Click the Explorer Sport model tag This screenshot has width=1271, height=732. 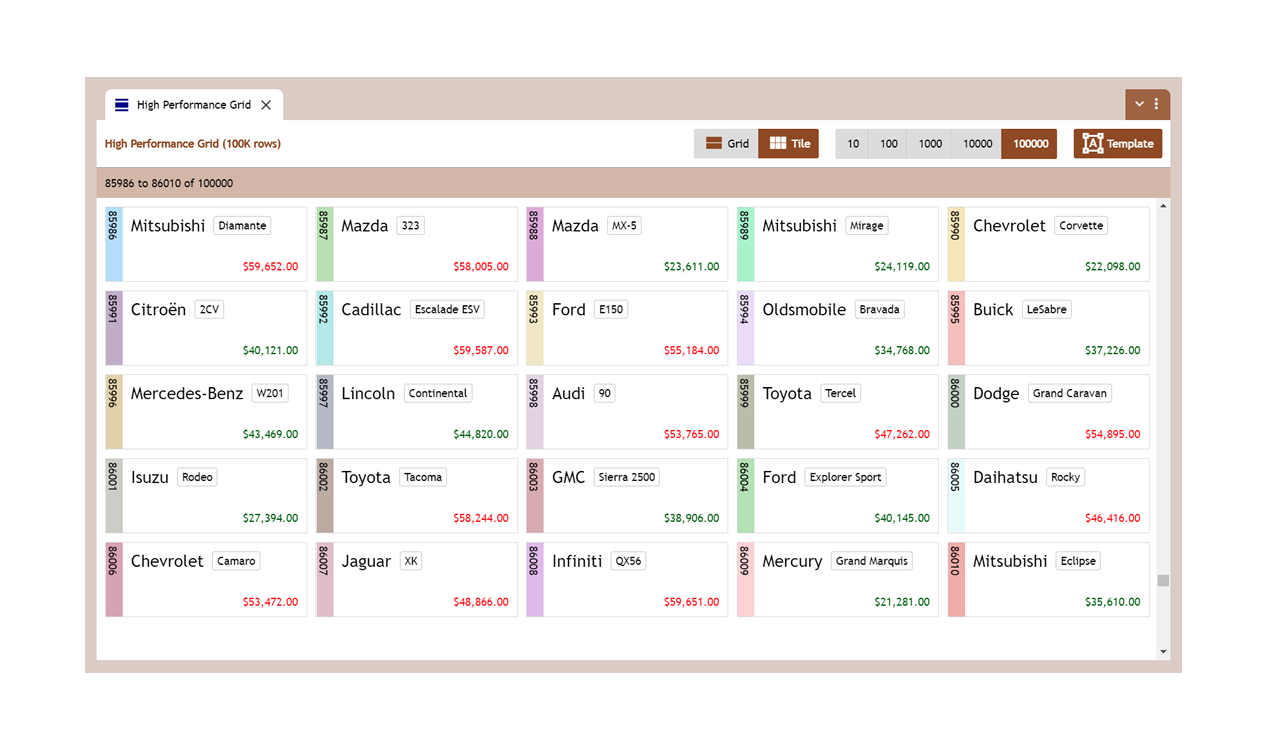(x=846, y=478)
